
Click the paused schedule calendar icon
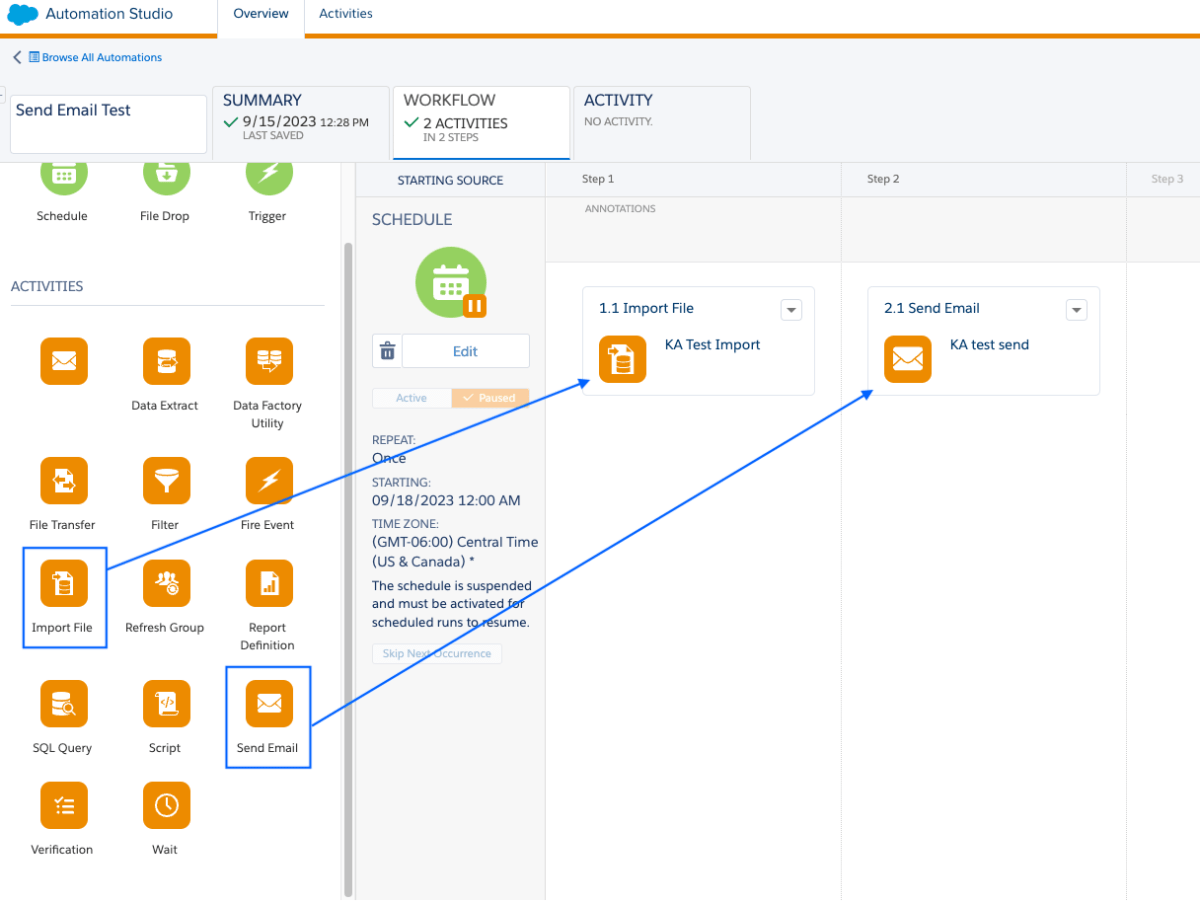click(451, 282)
